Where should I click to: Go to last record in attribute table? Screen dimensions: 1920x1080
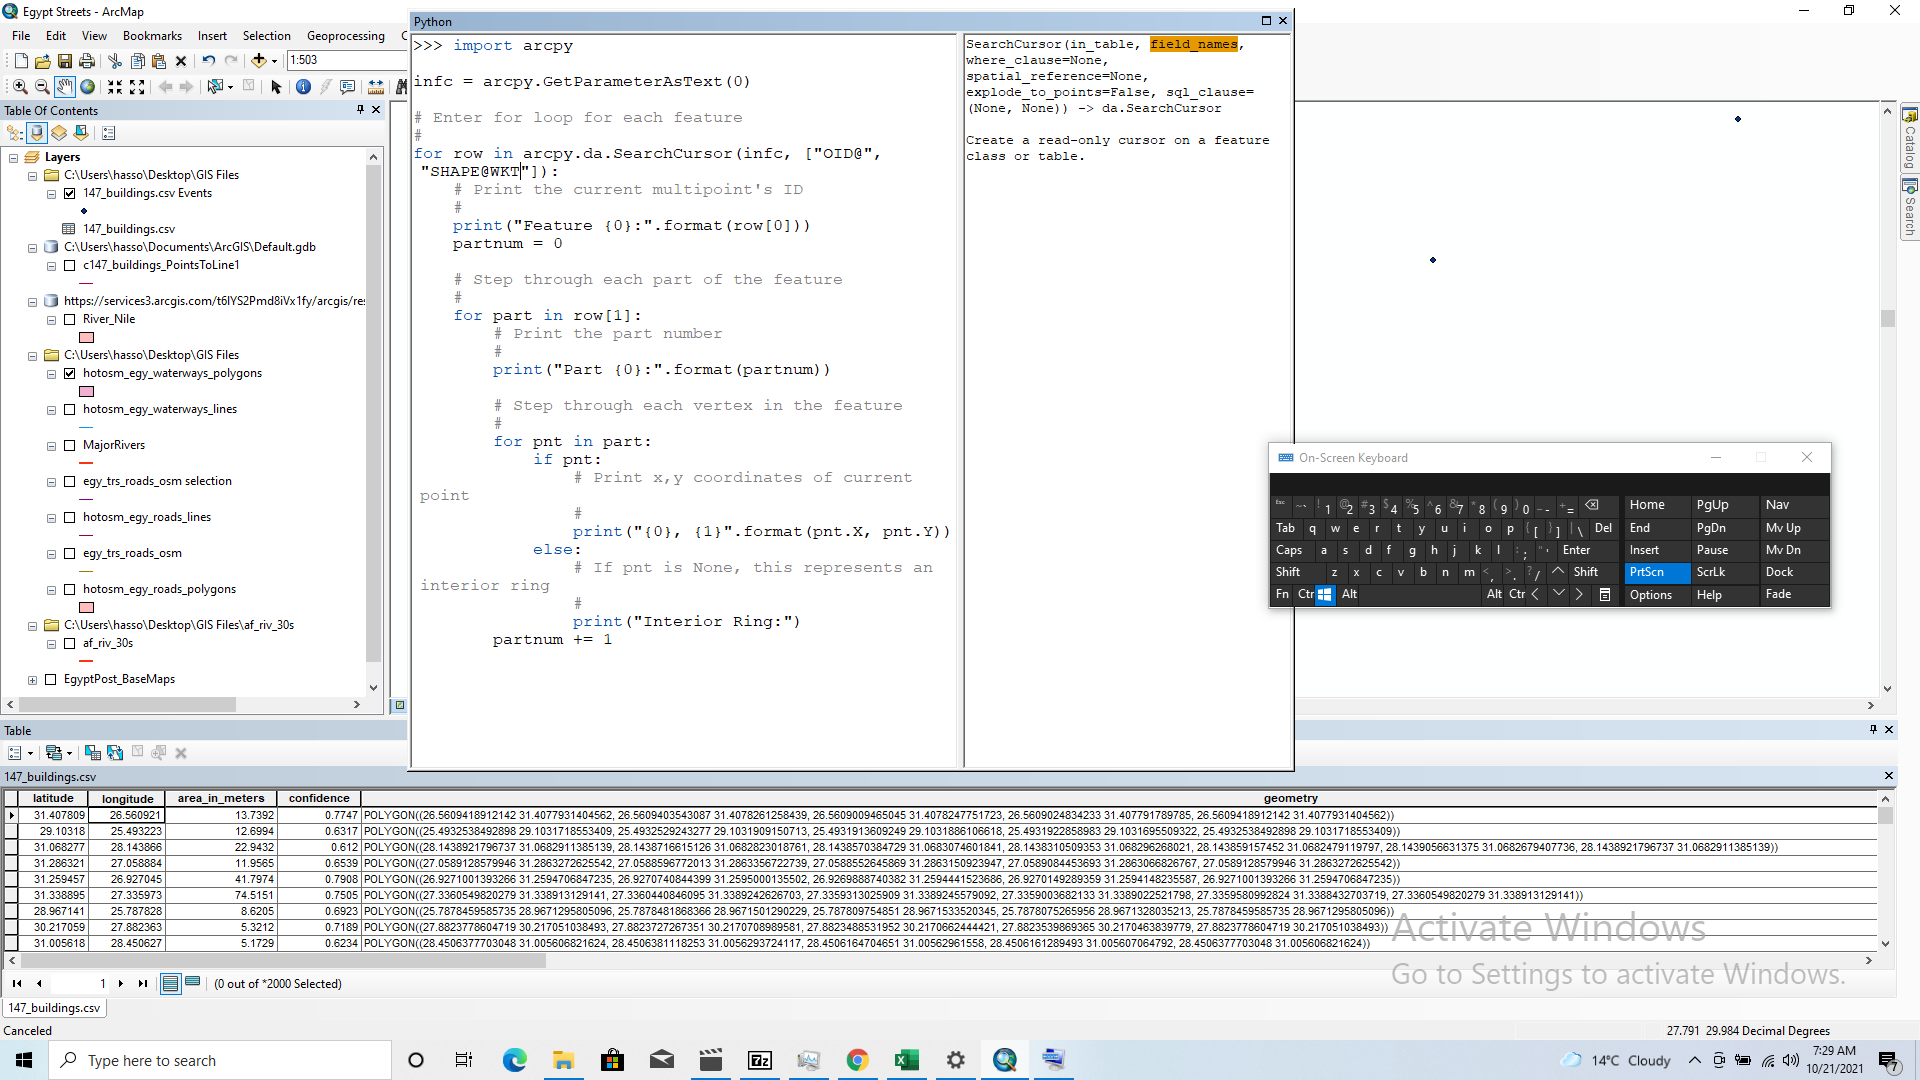pos(141,983)
